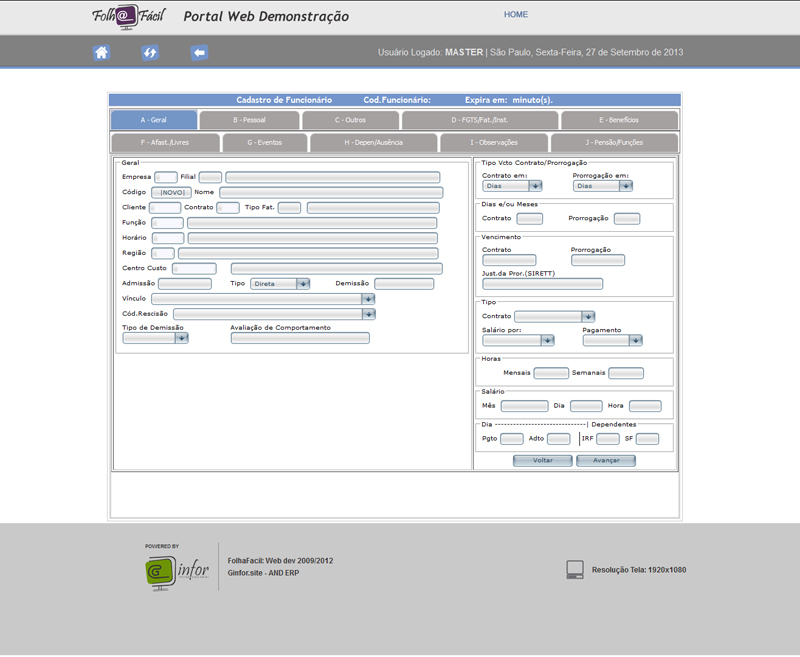Screen dimensions: 800x657
Task: Open the HOME link in header
Action: point(516,15)
